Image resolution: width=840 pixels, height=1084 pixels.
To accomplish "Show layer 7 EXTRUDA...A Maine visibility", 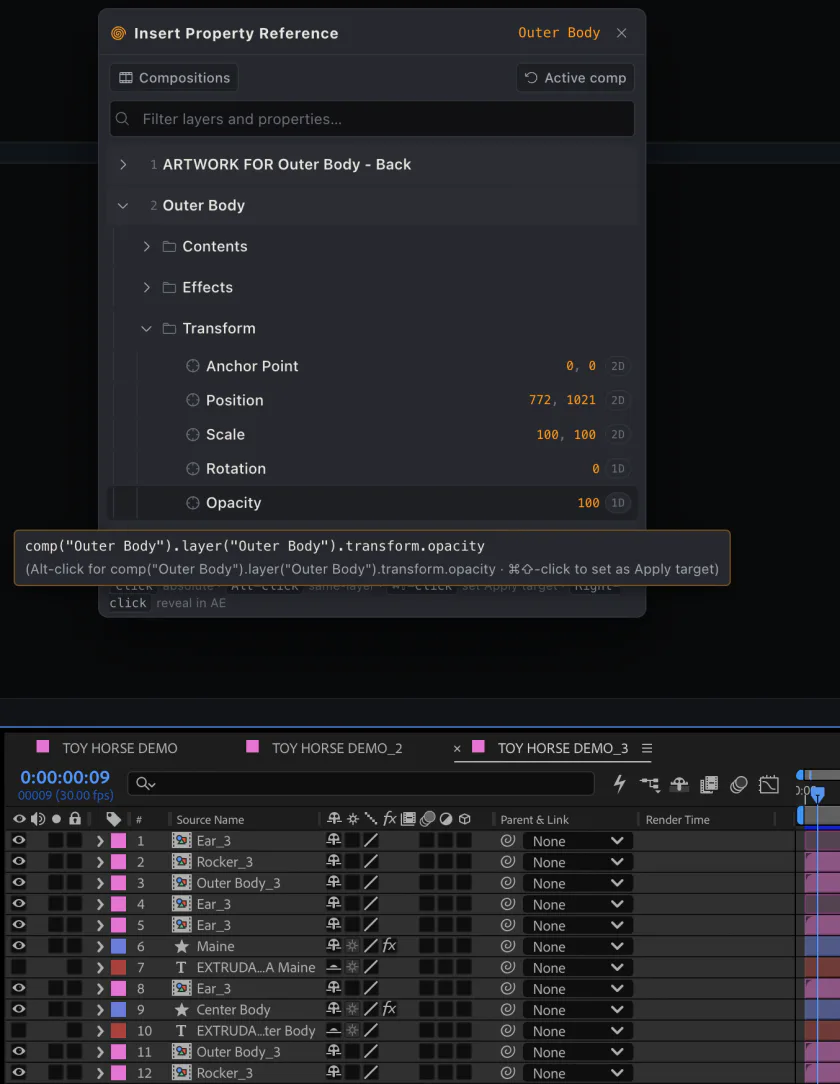I will (19, 967).
